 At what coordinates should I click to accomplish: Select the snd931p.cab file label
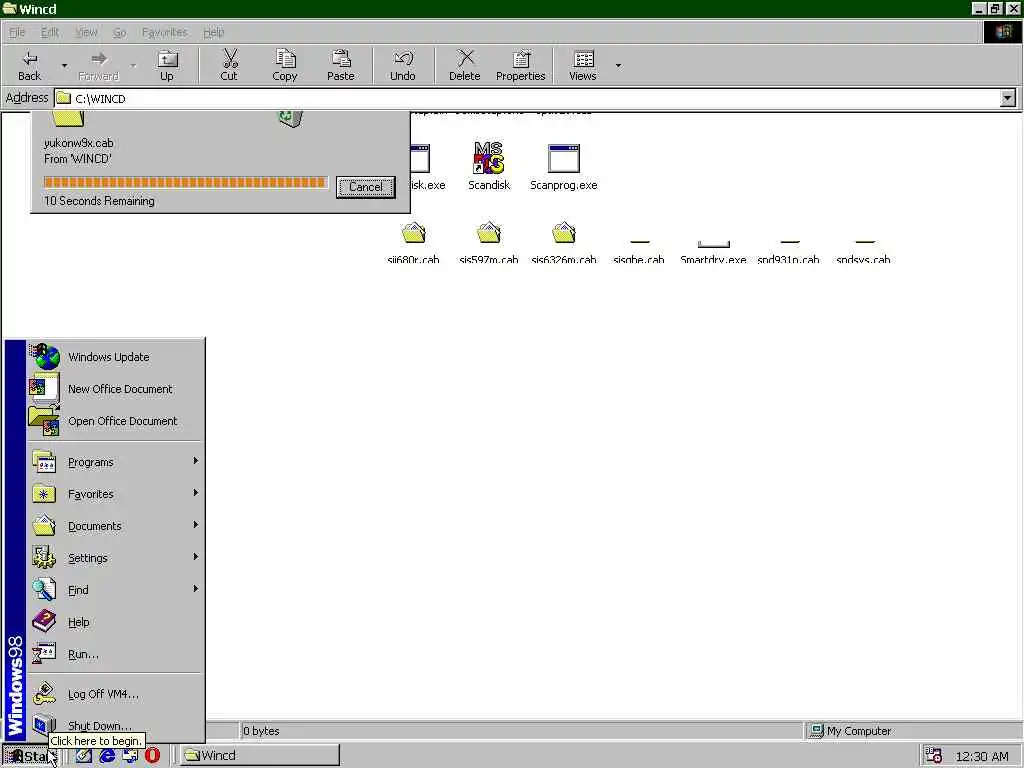tap(788, 259)
